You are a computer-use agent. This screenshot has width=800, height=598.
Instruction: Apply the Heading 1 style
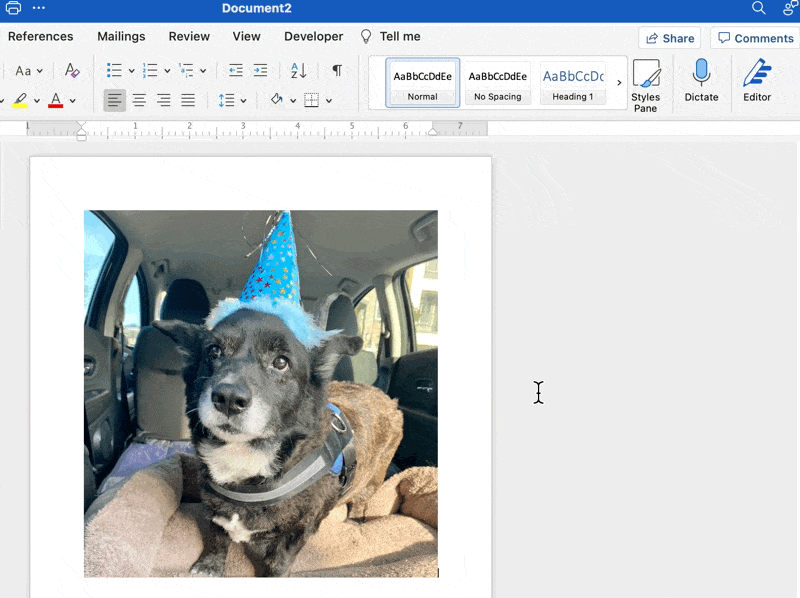pyautogui.click(x=573, y=83)
